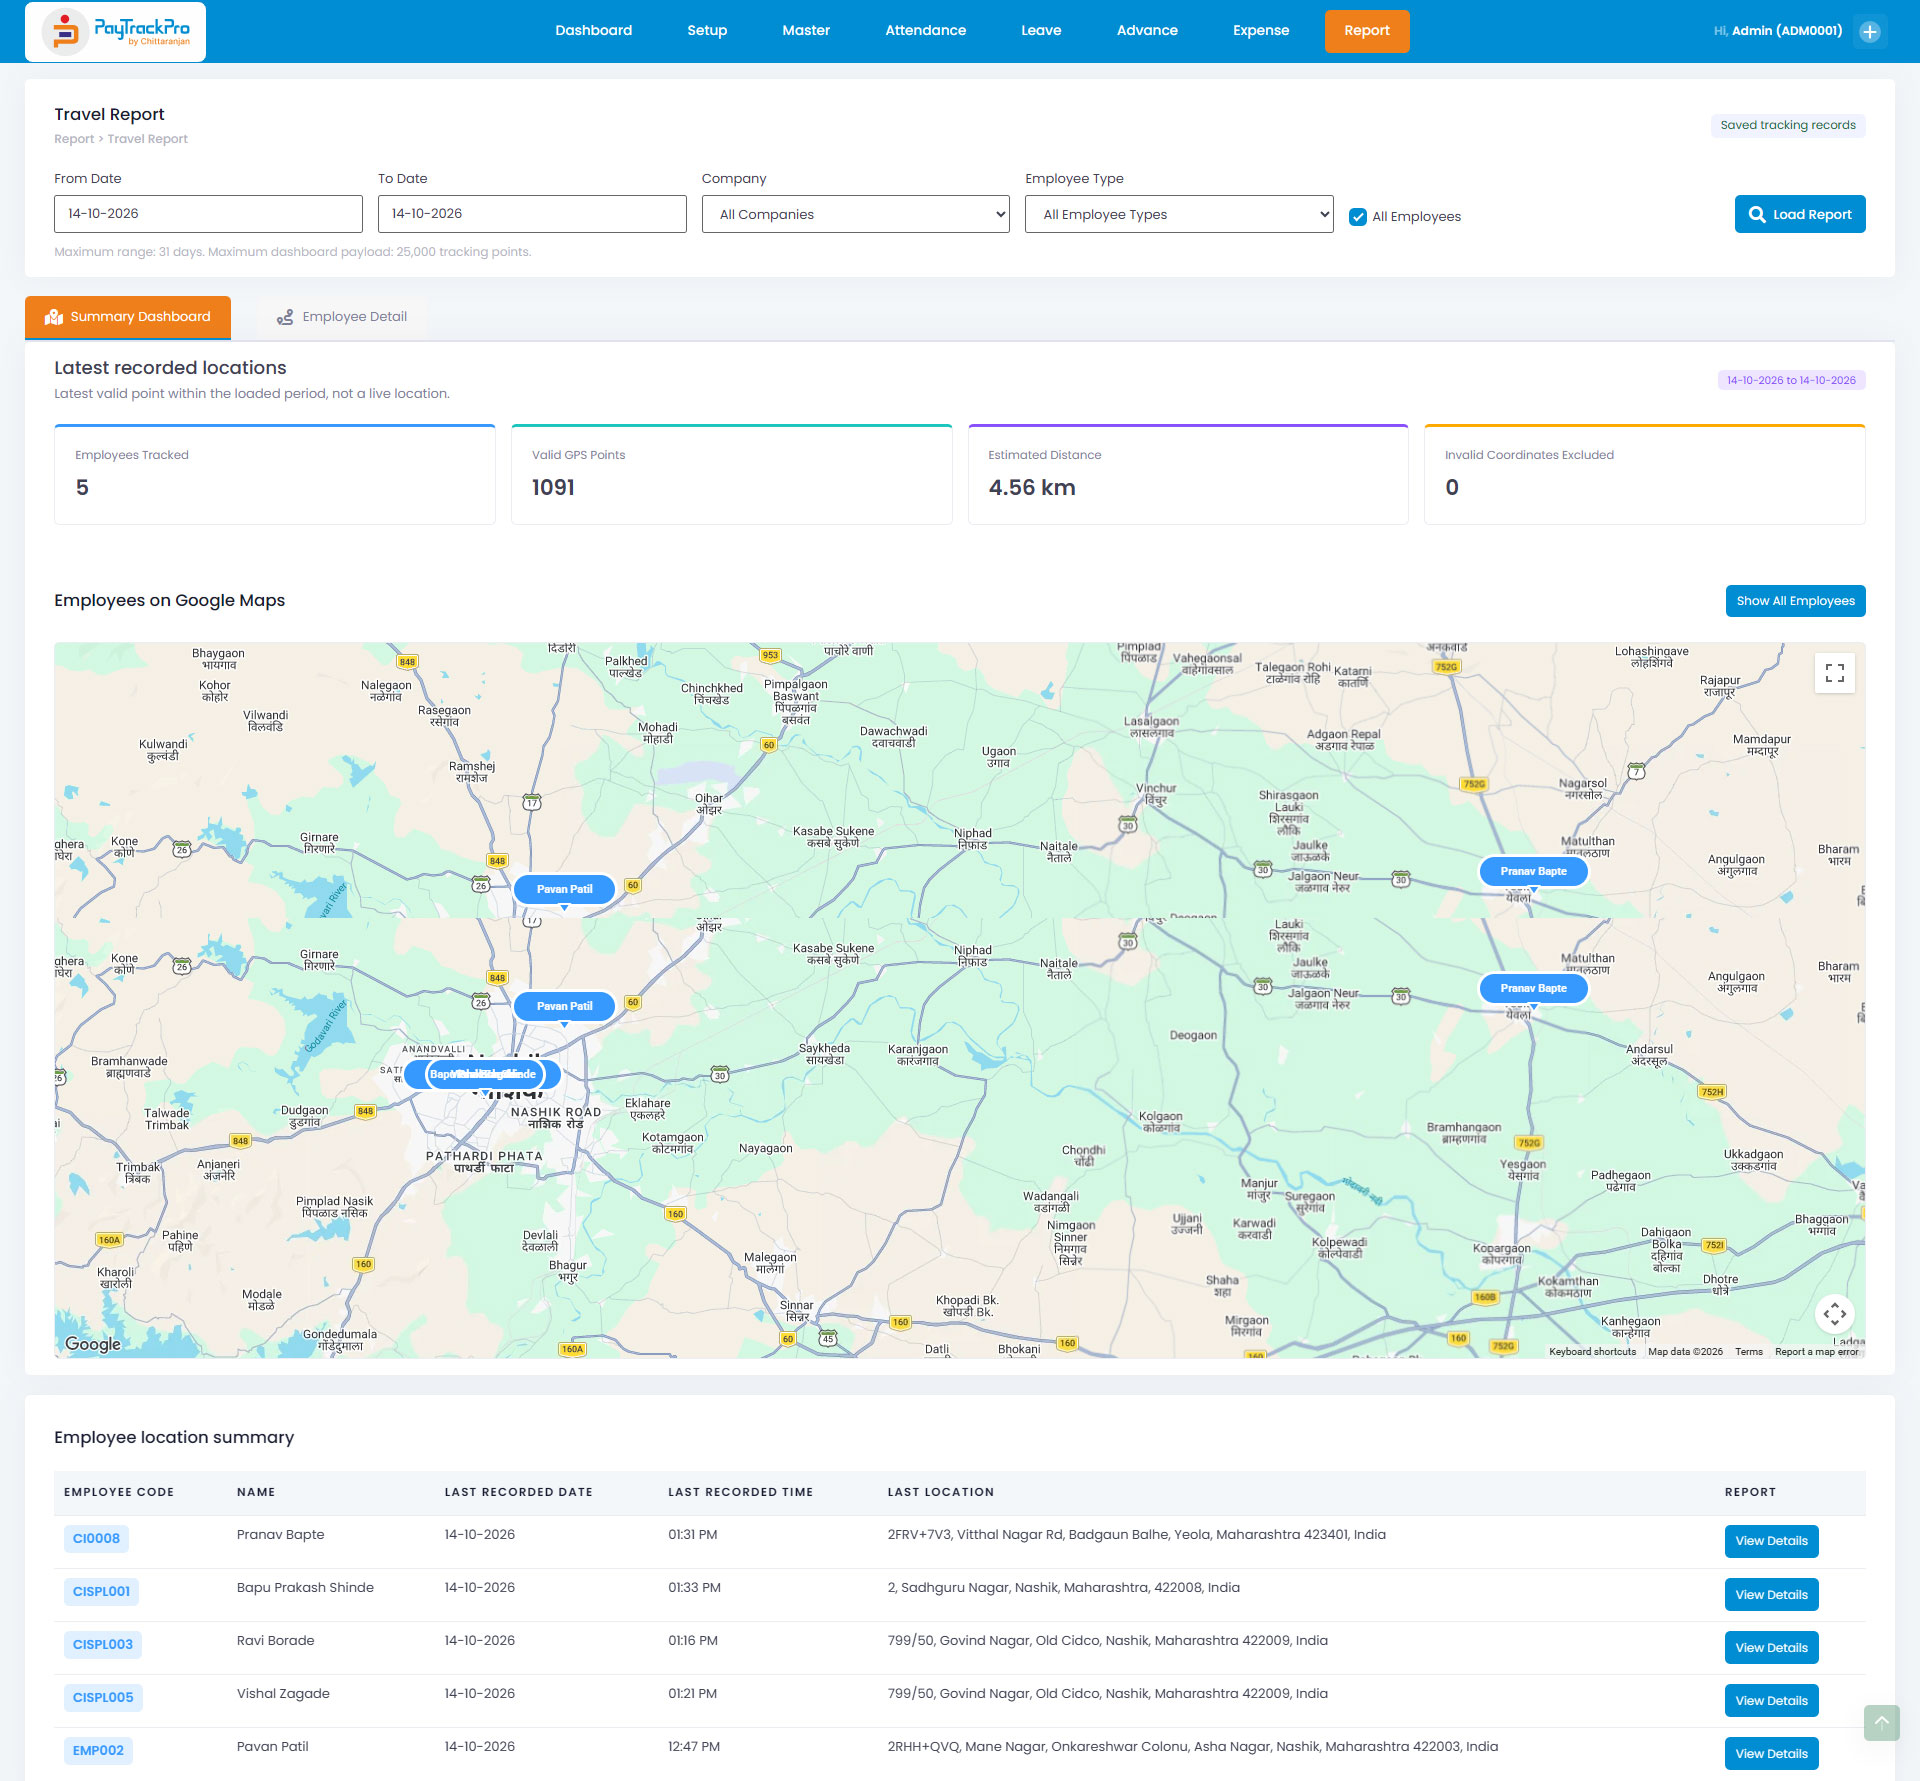1920x1781 pixels.
Task: Click Saved tracking records button
Action: pyautogui.click(x=1788, y=125)
